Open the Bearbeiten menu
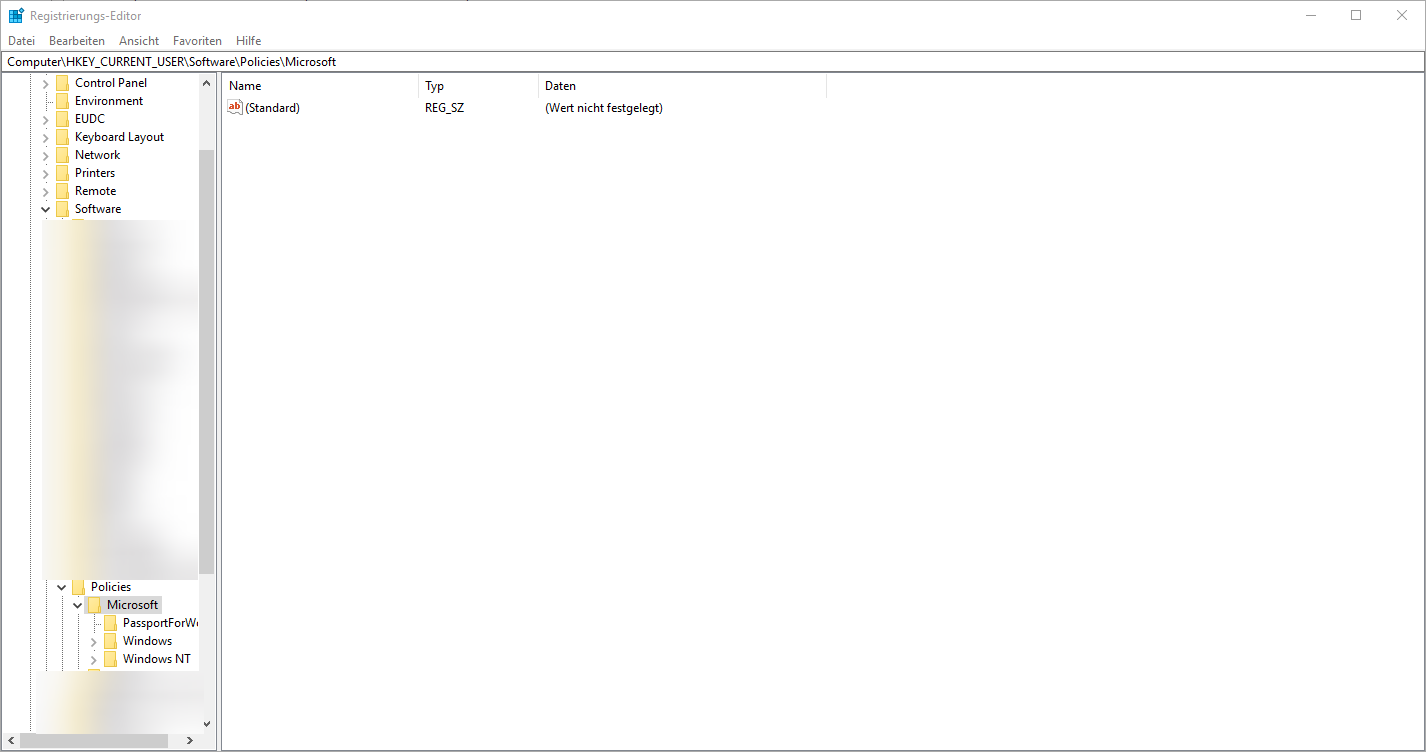This screenshot has width=1426, height=752. (x=77, y=41)
